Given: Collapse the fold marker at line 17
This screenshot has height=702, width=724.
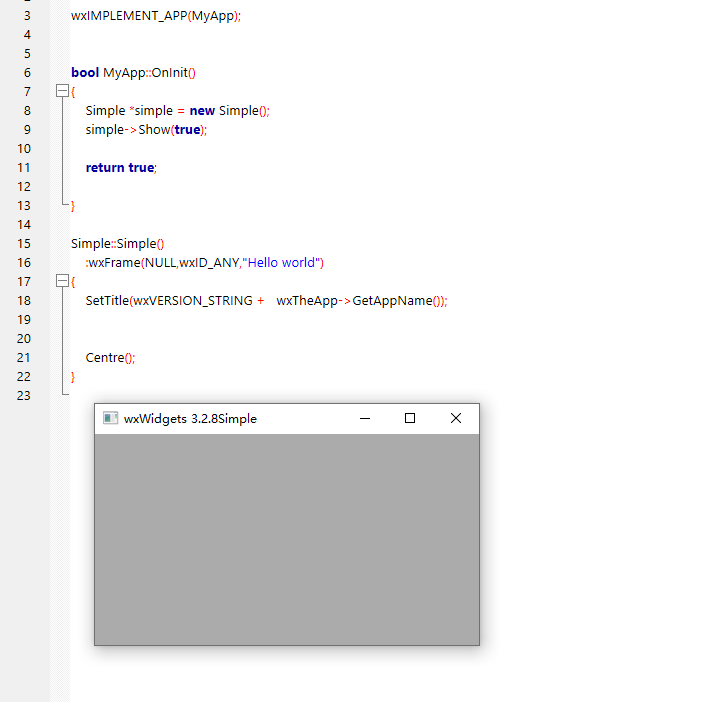Looking at the screenshot, I should 62,280.
